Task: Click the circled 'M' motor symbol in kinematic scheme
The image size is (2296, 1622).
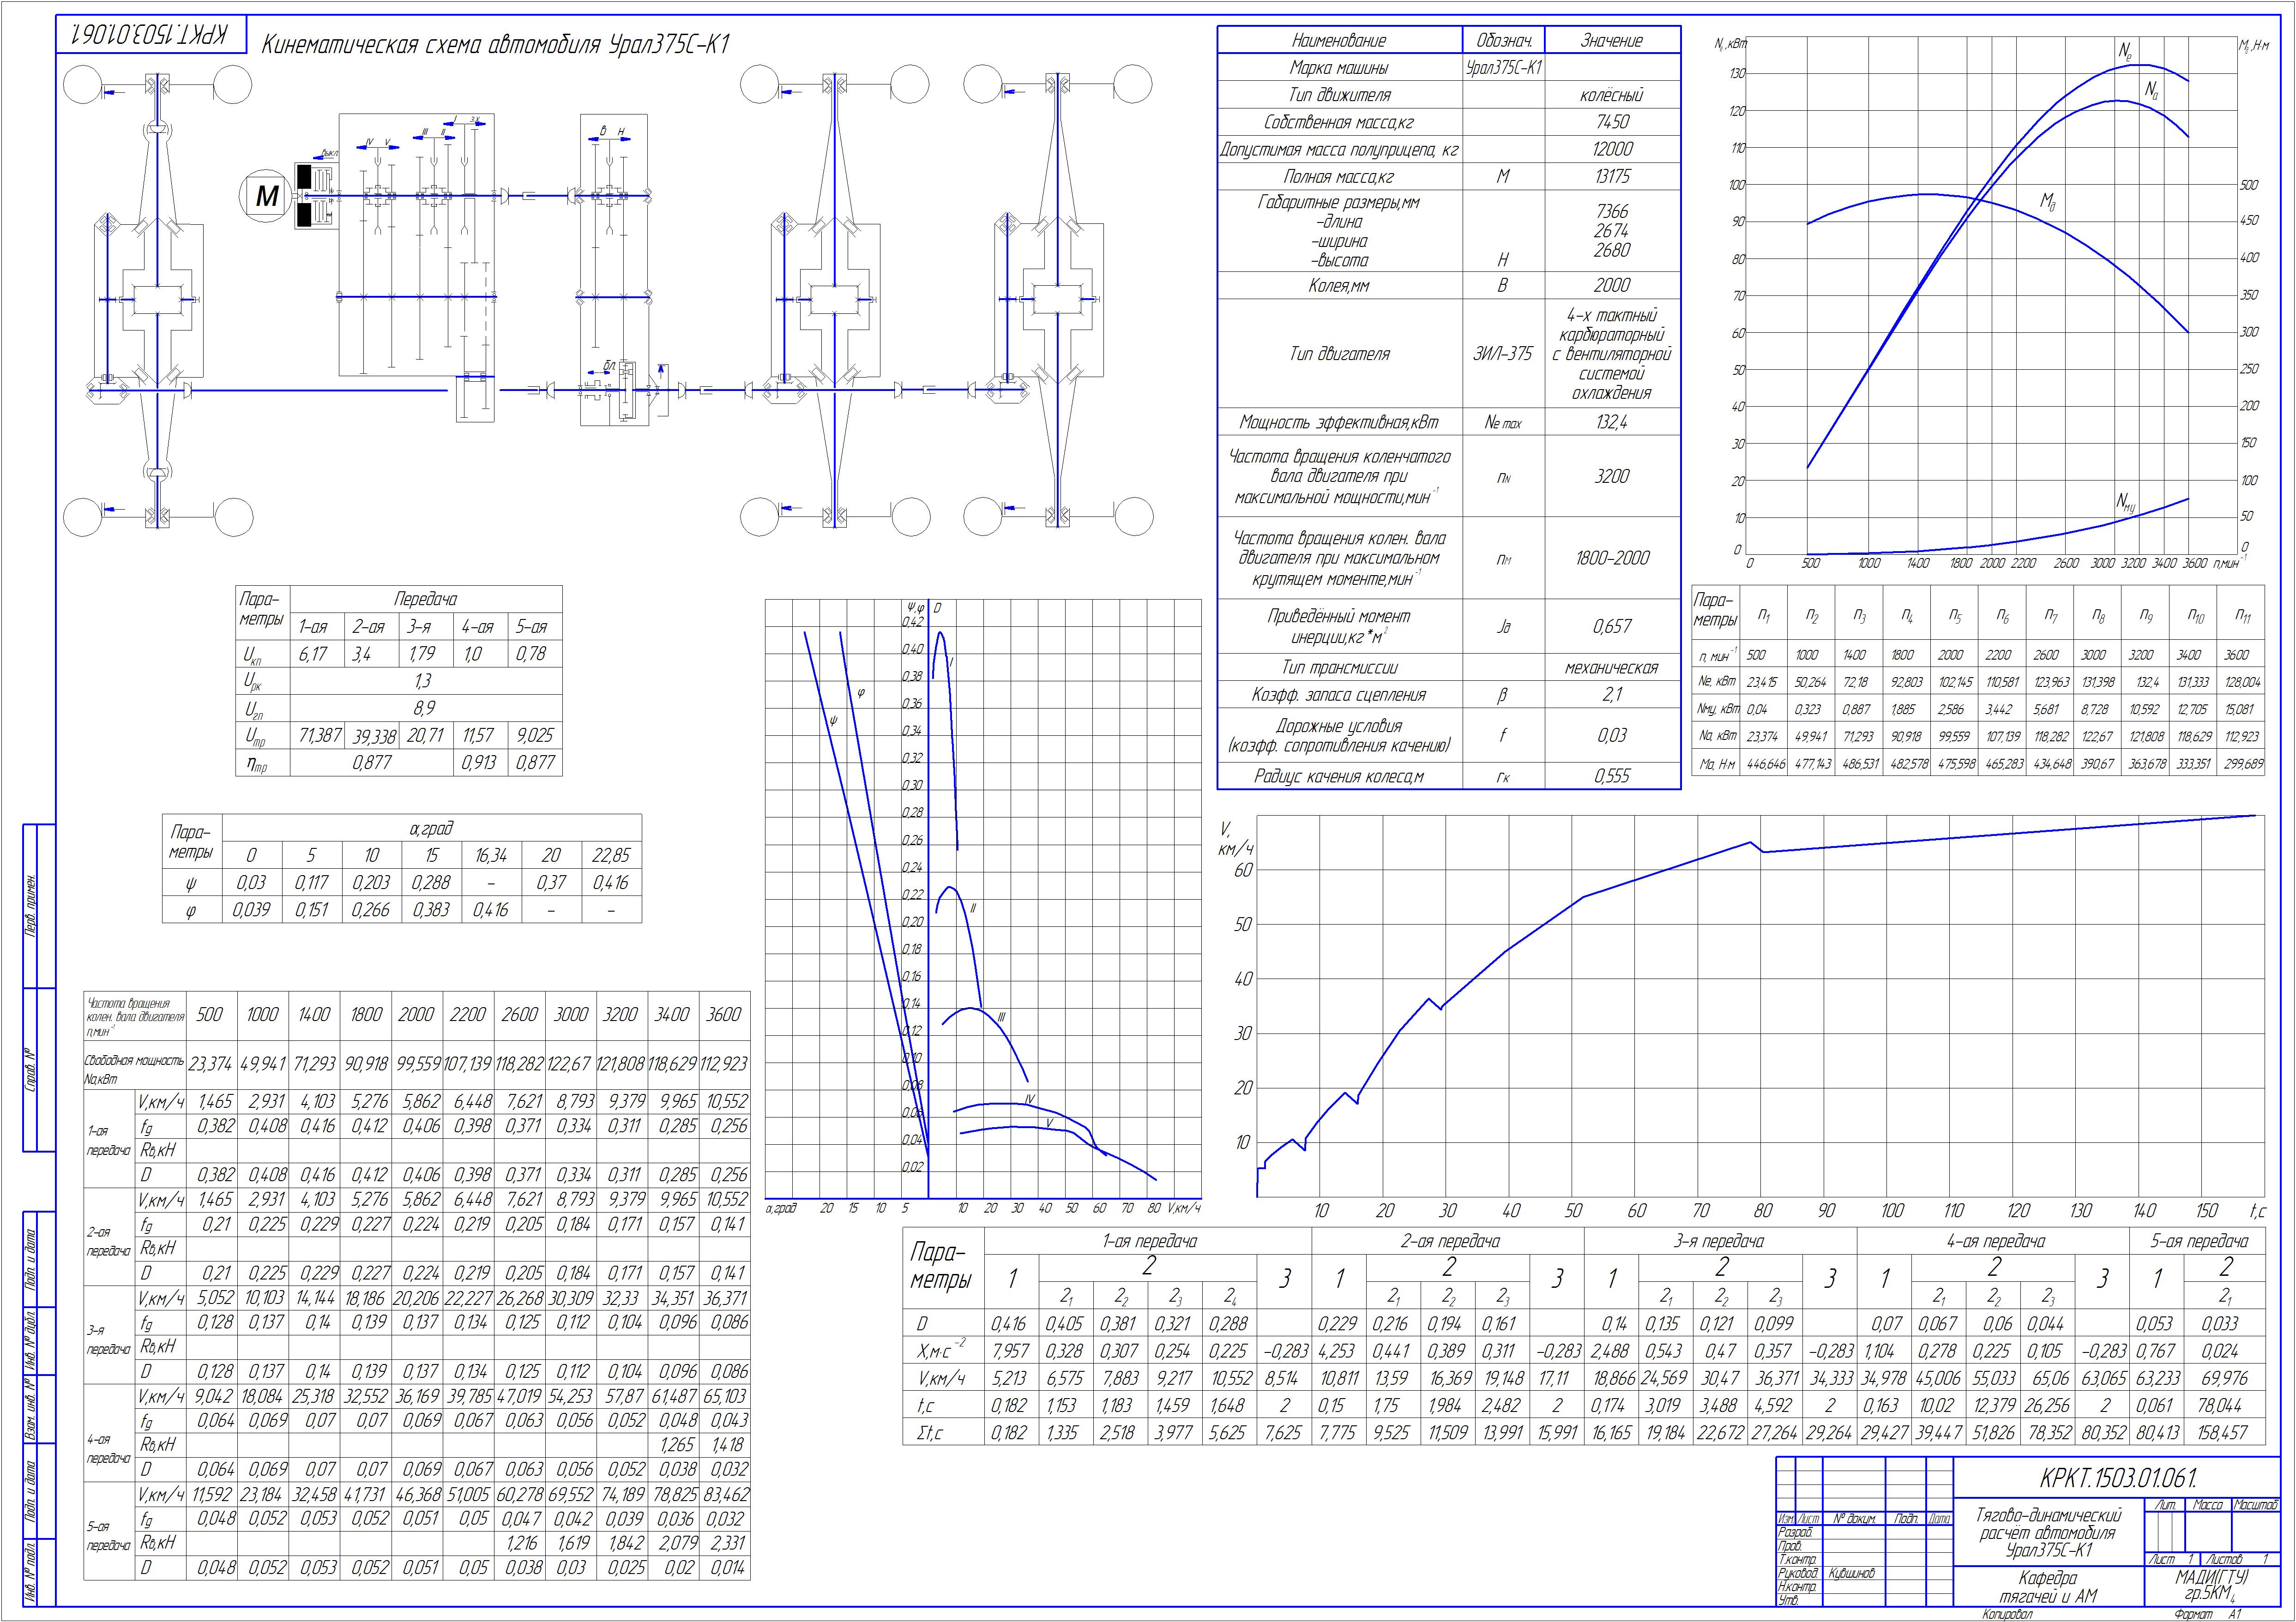Action: [266, 196]
